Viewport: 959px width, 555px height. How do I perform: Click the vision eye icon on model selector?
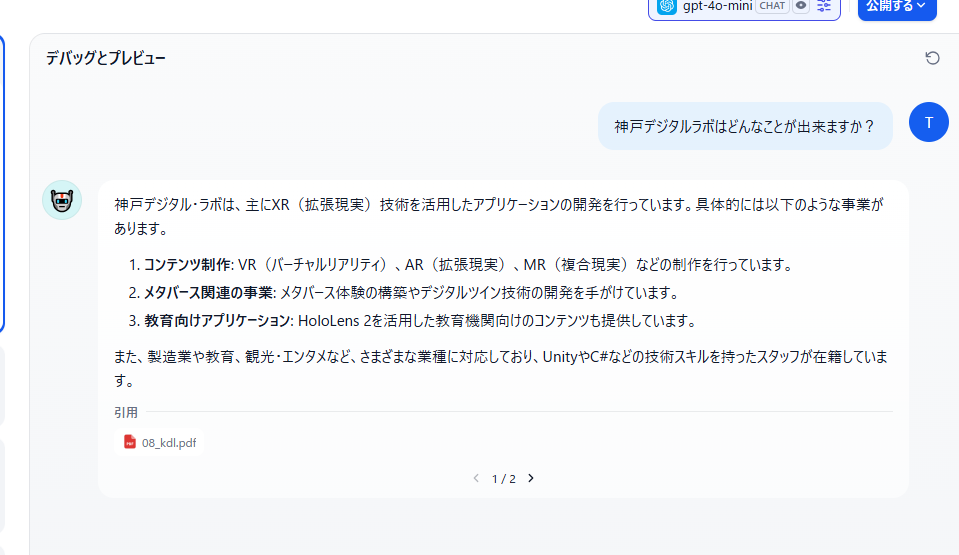pyautogui.click(x=801, y=6)
